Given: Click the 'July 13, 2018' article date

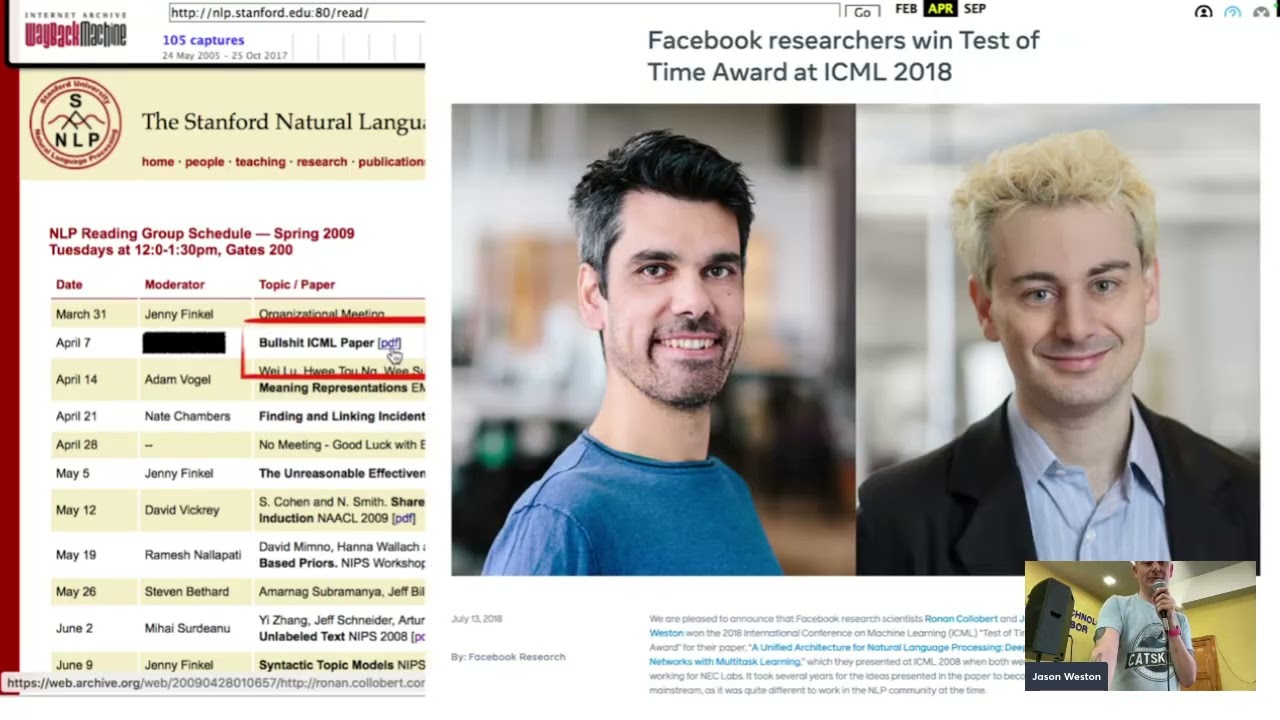Looking at the screenshot, I should 477,619.
